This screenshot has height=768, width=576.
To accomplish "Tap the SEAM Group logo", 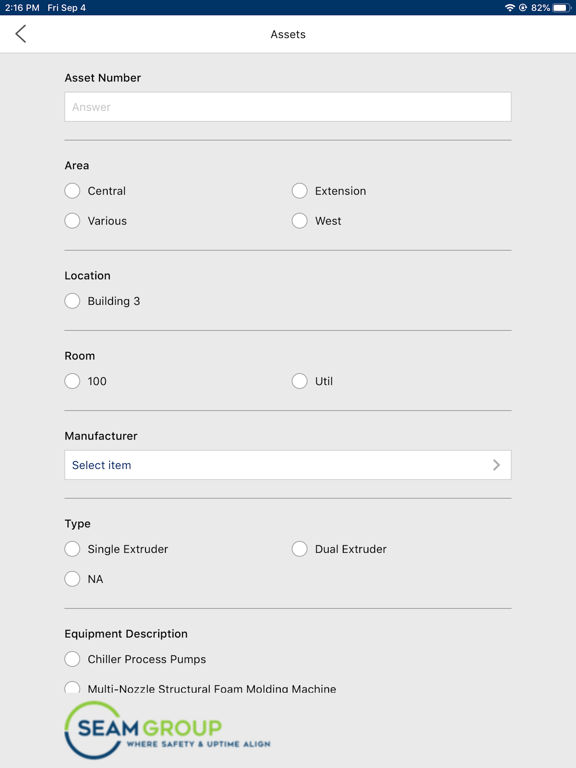I will click(167, 730).
